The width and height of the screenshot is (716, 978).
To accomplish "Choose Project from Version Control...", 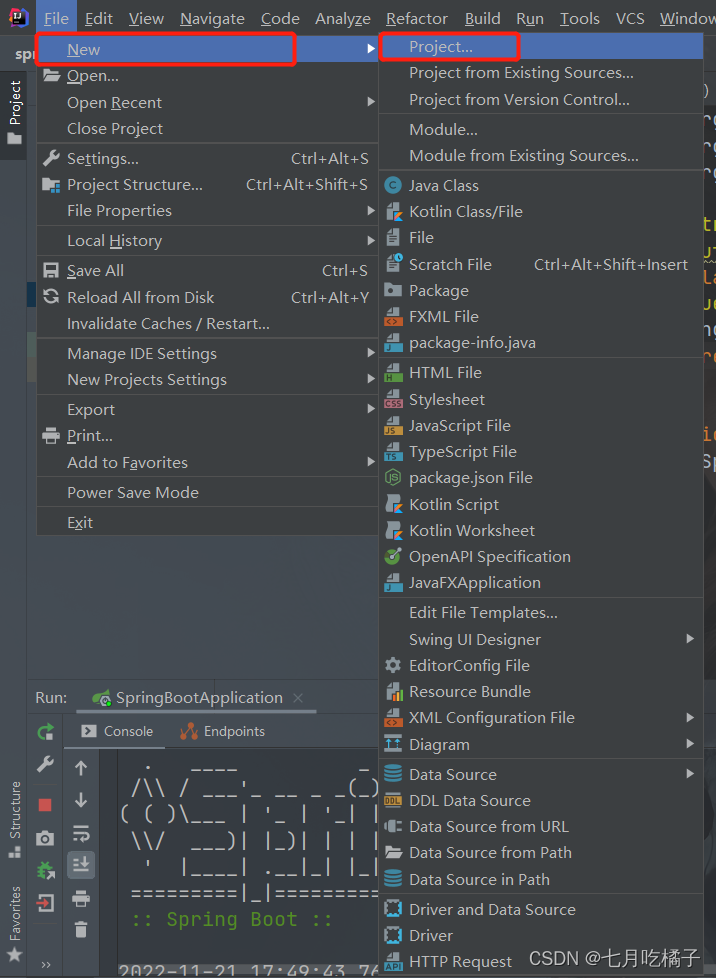I will (541, 100).
